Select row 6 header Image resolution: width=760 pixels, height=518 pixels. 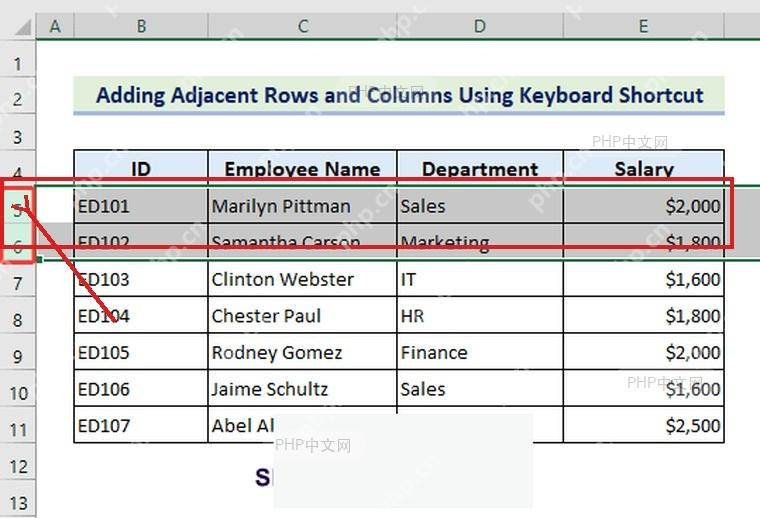17,242
